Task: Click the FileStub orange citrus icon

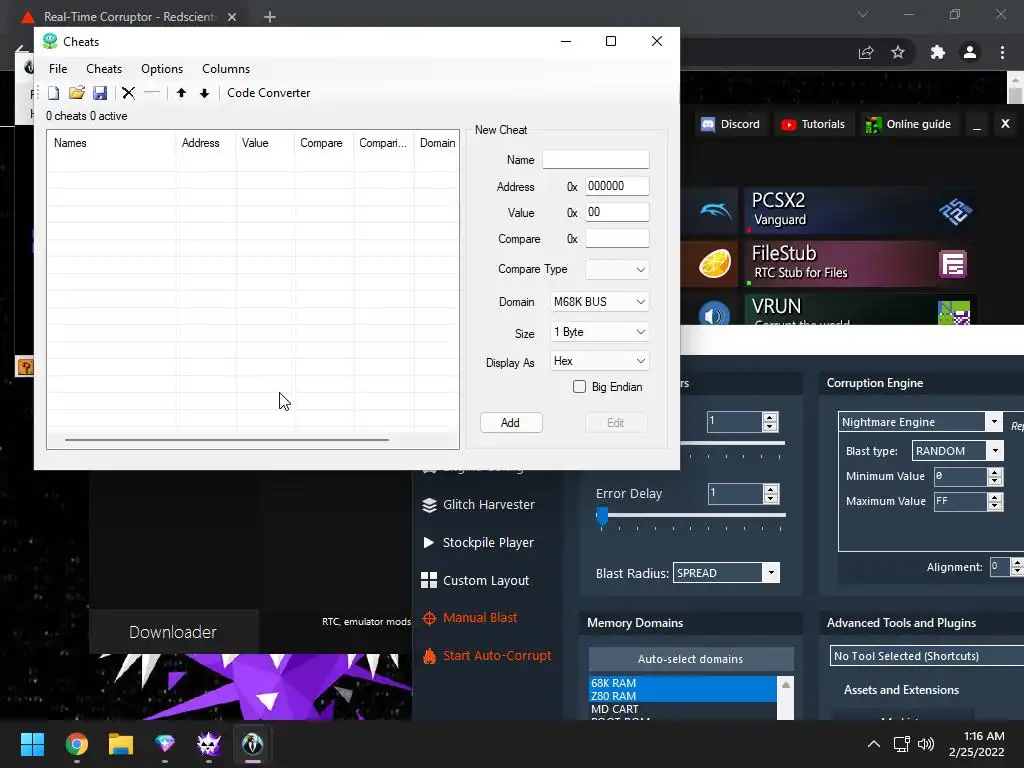Action: [714, 264]
